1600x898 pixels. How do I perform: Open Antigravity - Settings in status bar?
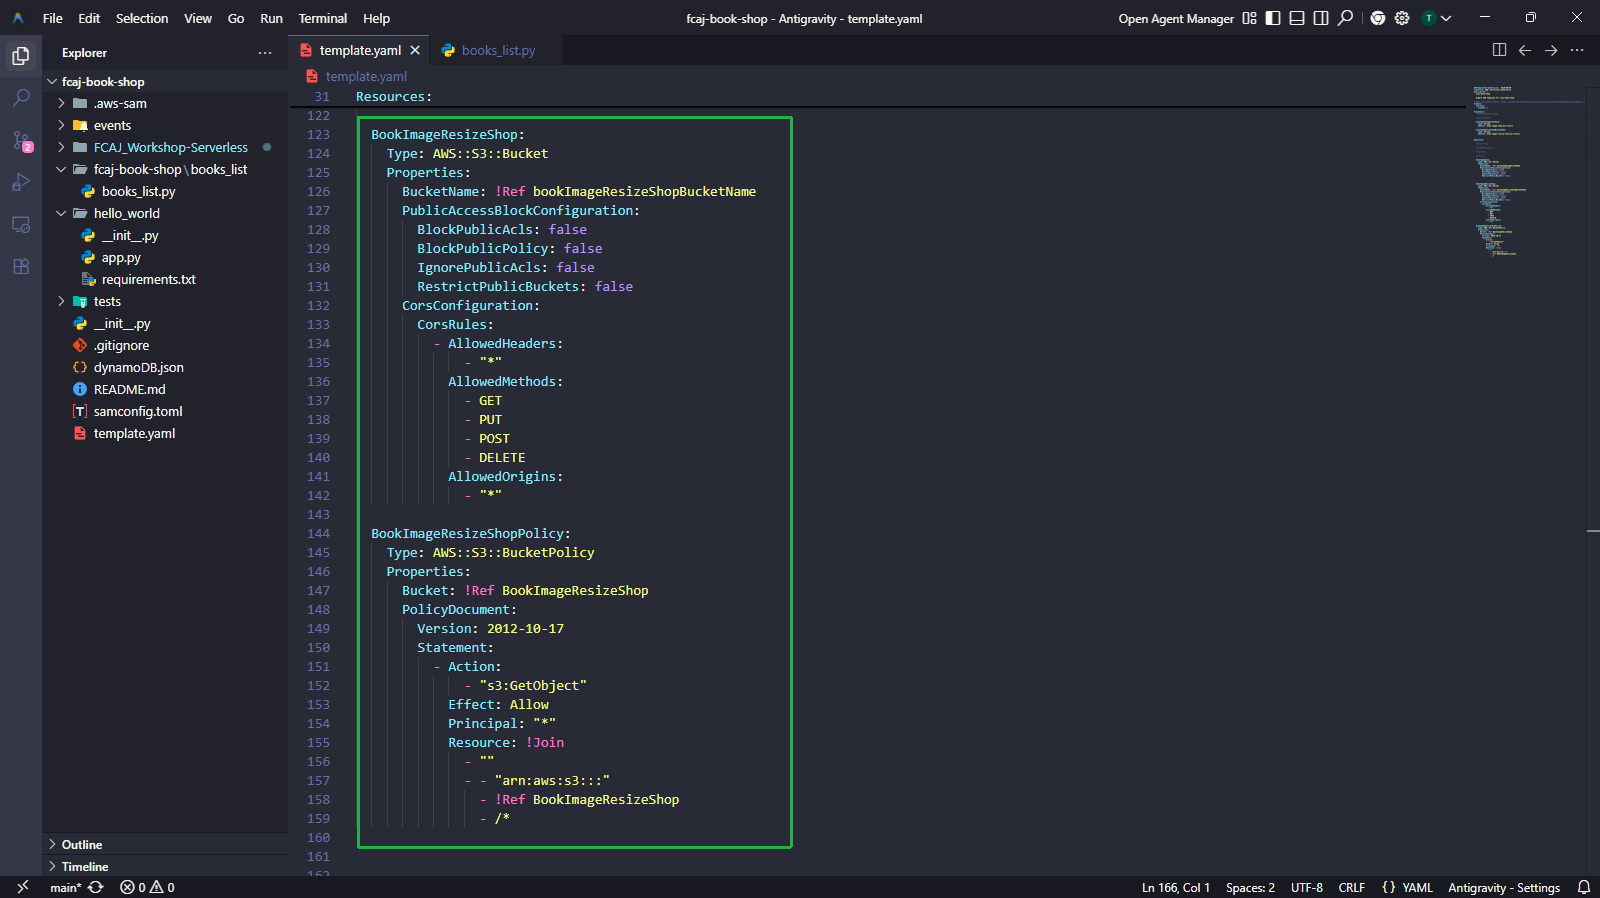click(1504, 887)
